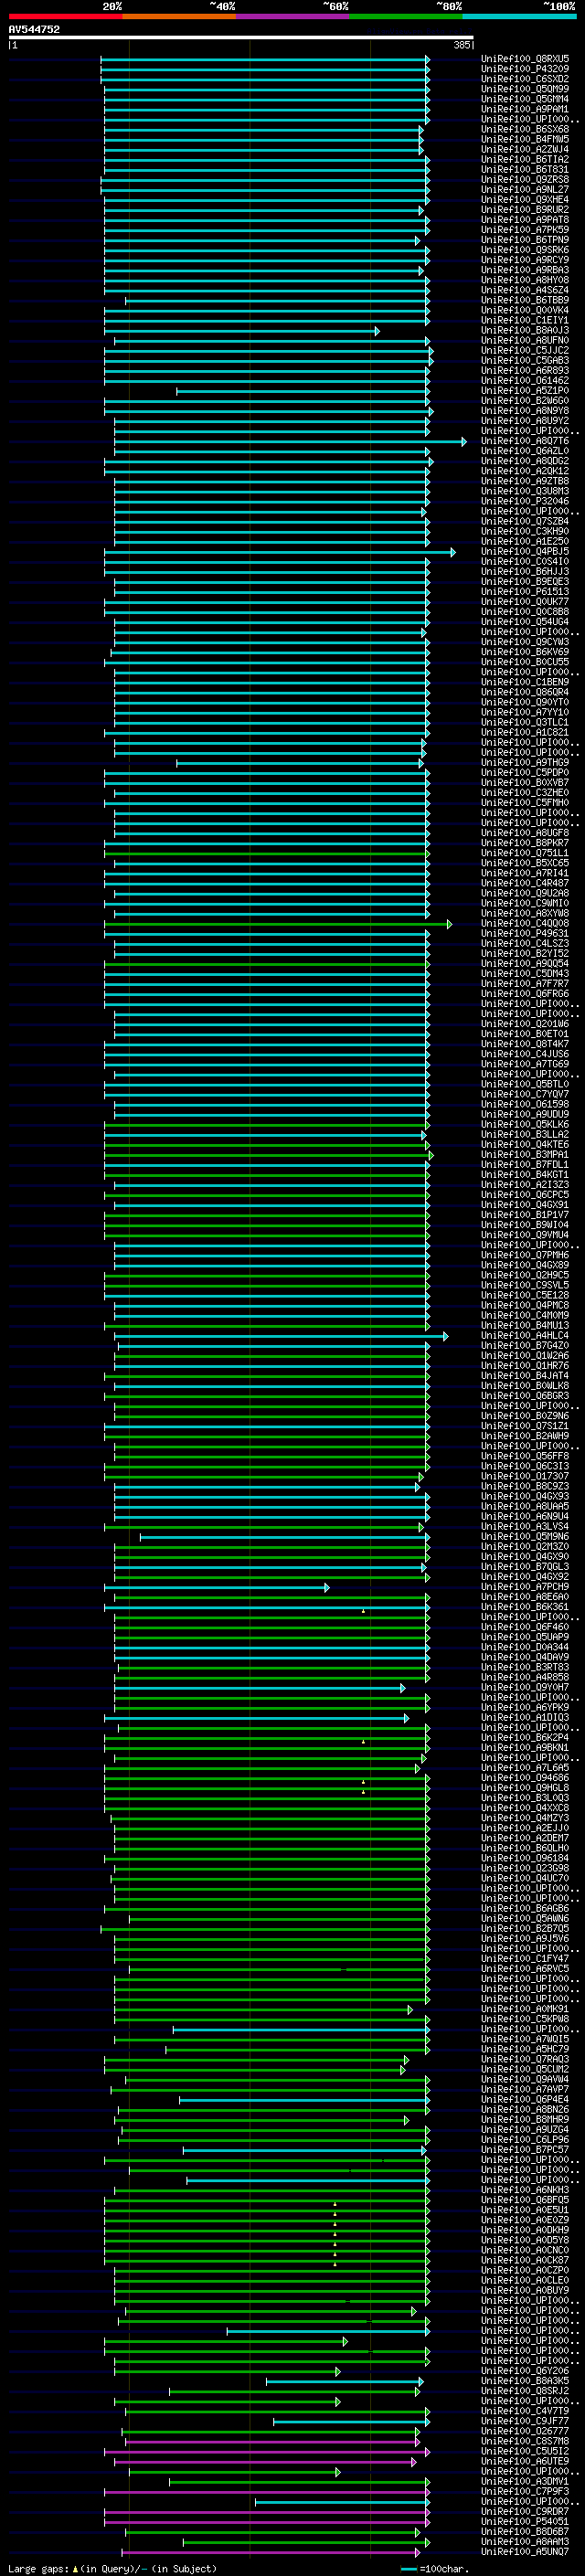Click the cyan alignment bar for UniRef100_B8A3K5
This screenshot has width=585, height=2576.
pyautogui.click(x=345, y=2381)
